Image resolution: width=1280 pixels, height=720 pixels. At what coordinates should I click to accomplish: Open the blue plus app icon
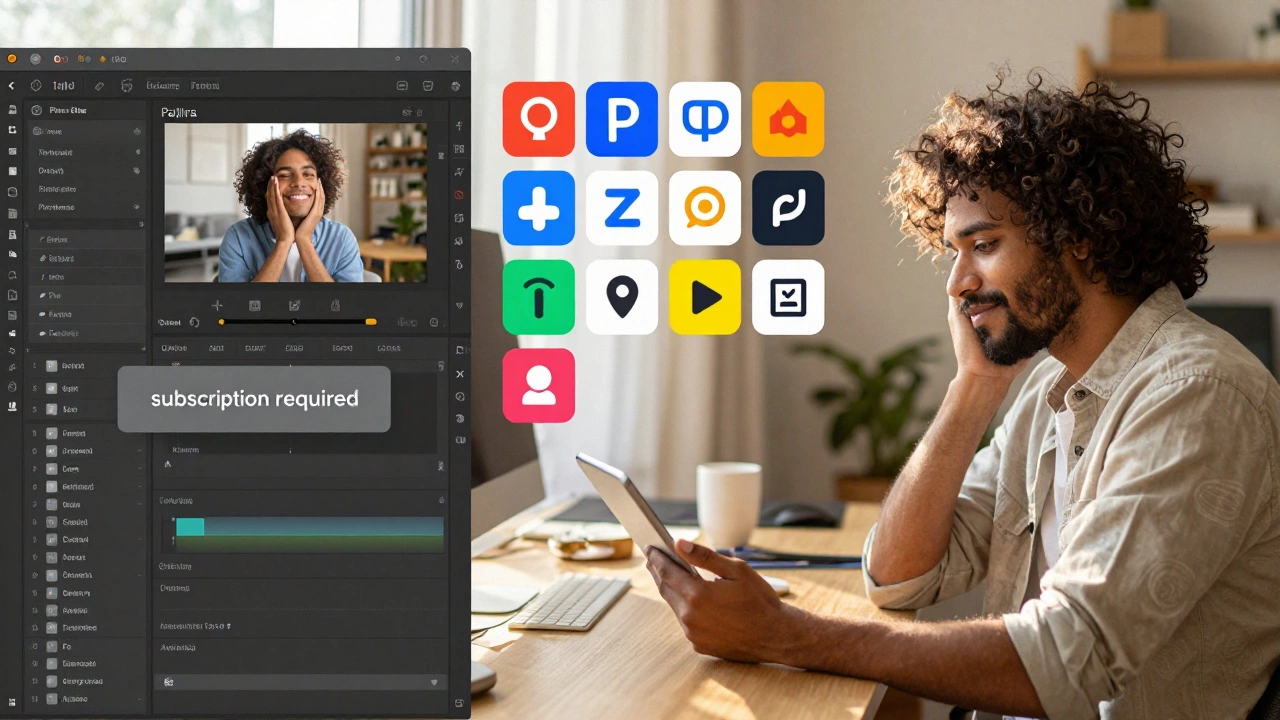[x=538, y=208]
